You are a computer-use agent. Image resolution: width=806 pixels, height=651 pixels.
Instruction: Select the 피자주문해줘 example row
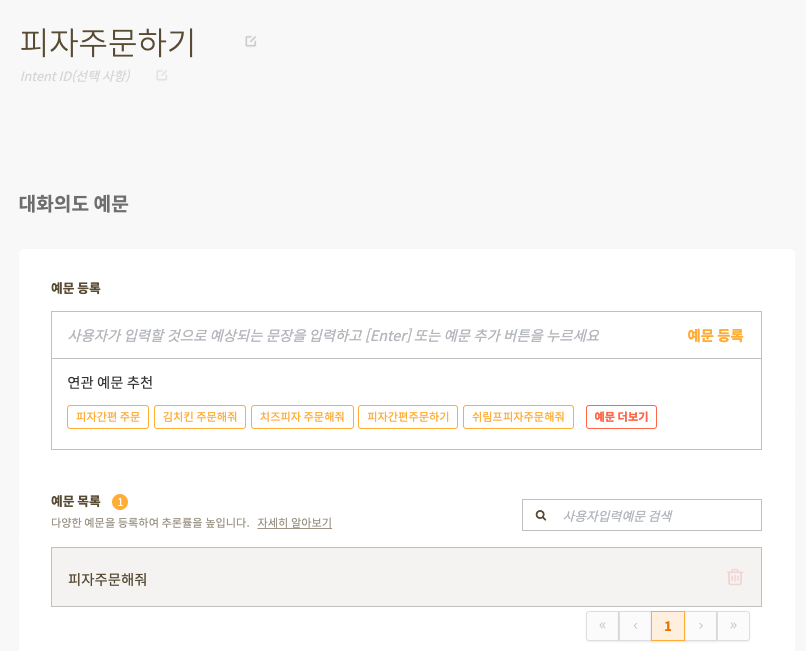click(406, 577)
